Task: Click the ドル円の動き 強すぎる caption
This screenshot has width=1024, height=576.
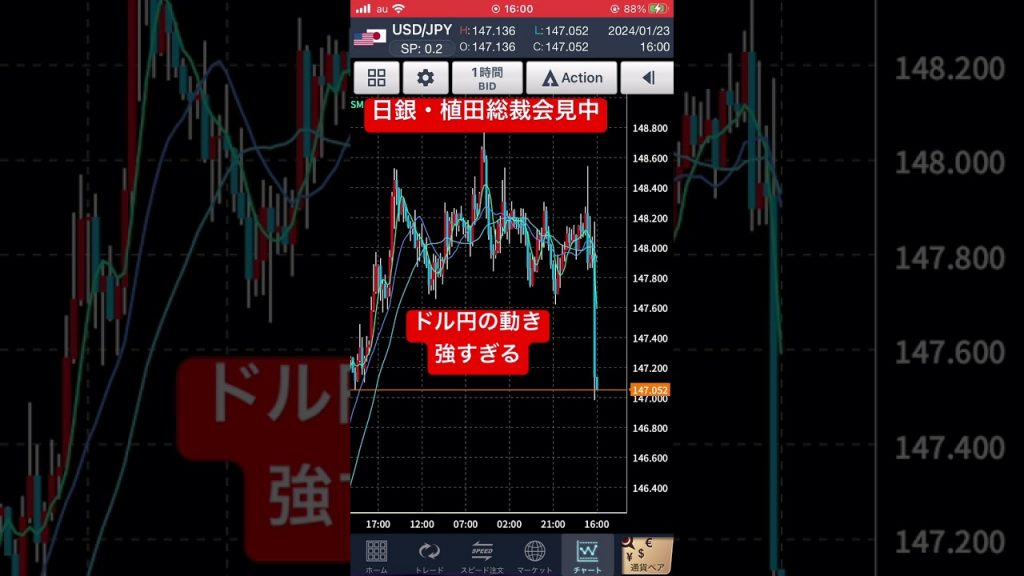Action: pos(477,339)
